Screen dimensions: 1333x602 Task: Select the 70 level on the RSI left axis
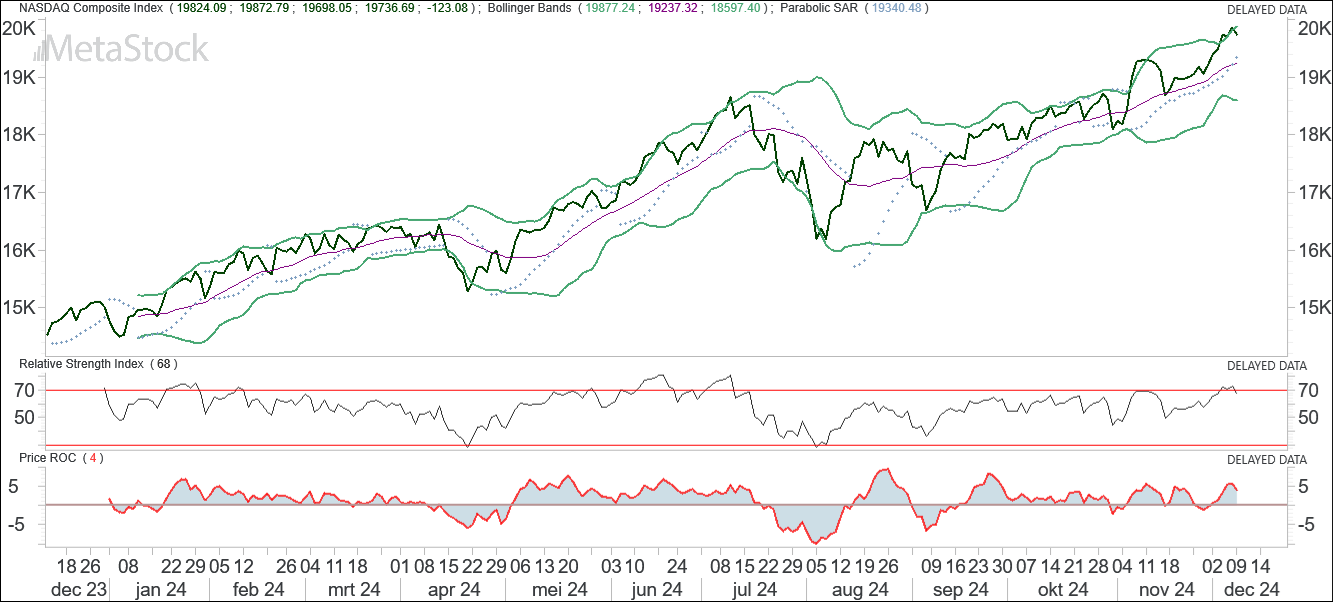tap(25, 390)
